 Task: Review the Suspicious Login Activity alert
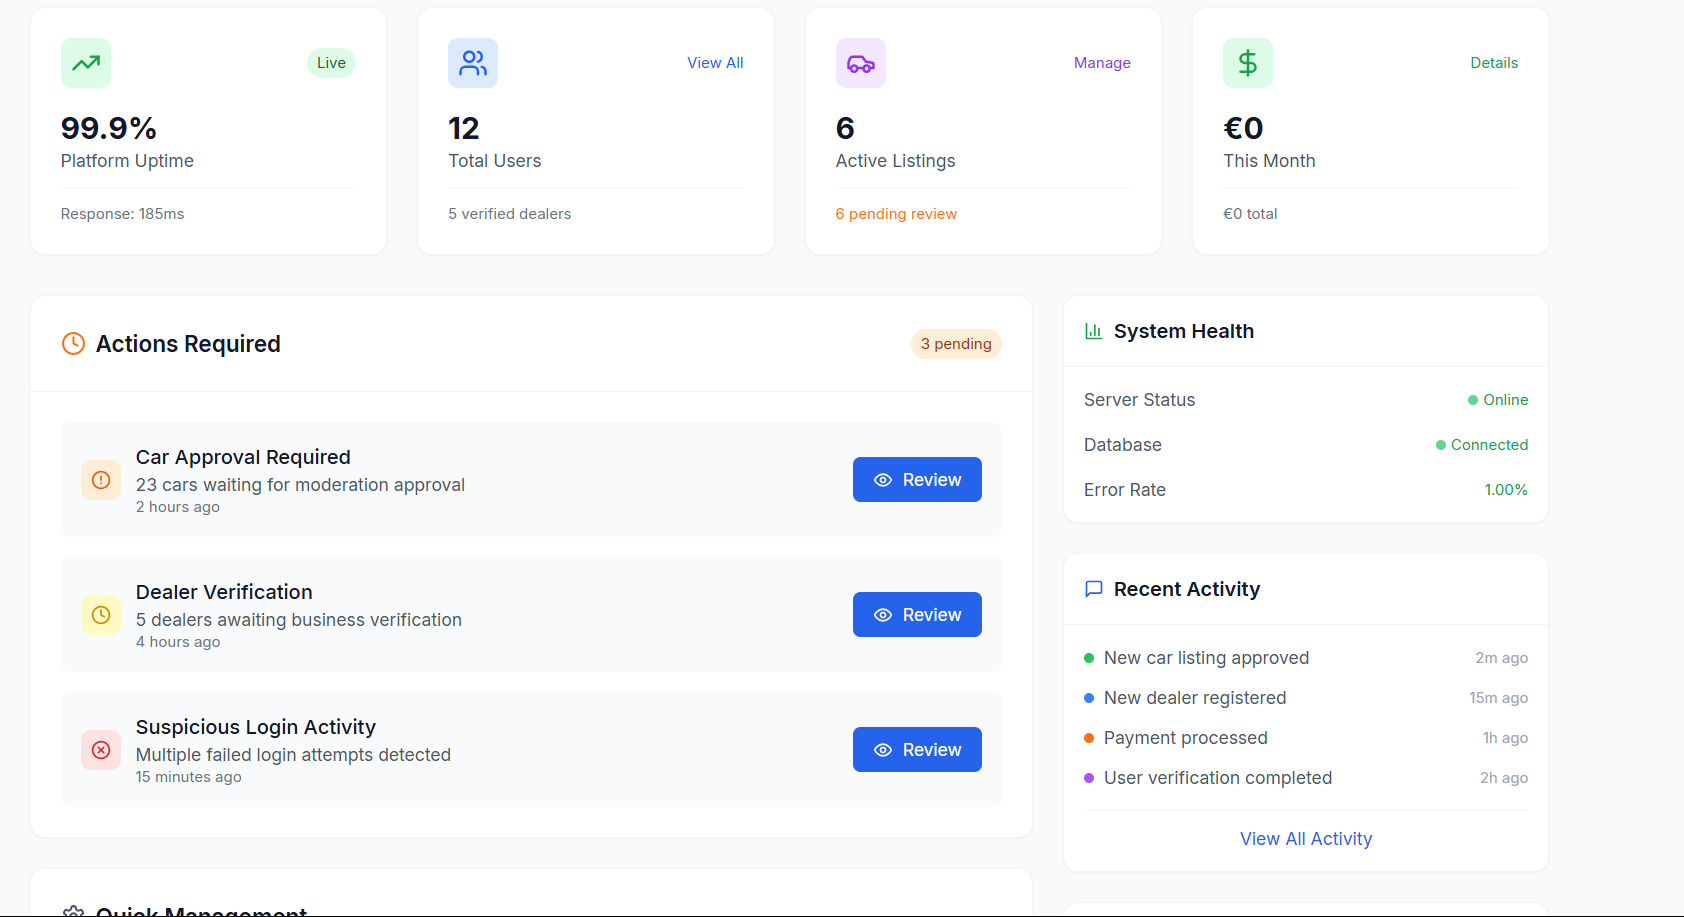917,750
